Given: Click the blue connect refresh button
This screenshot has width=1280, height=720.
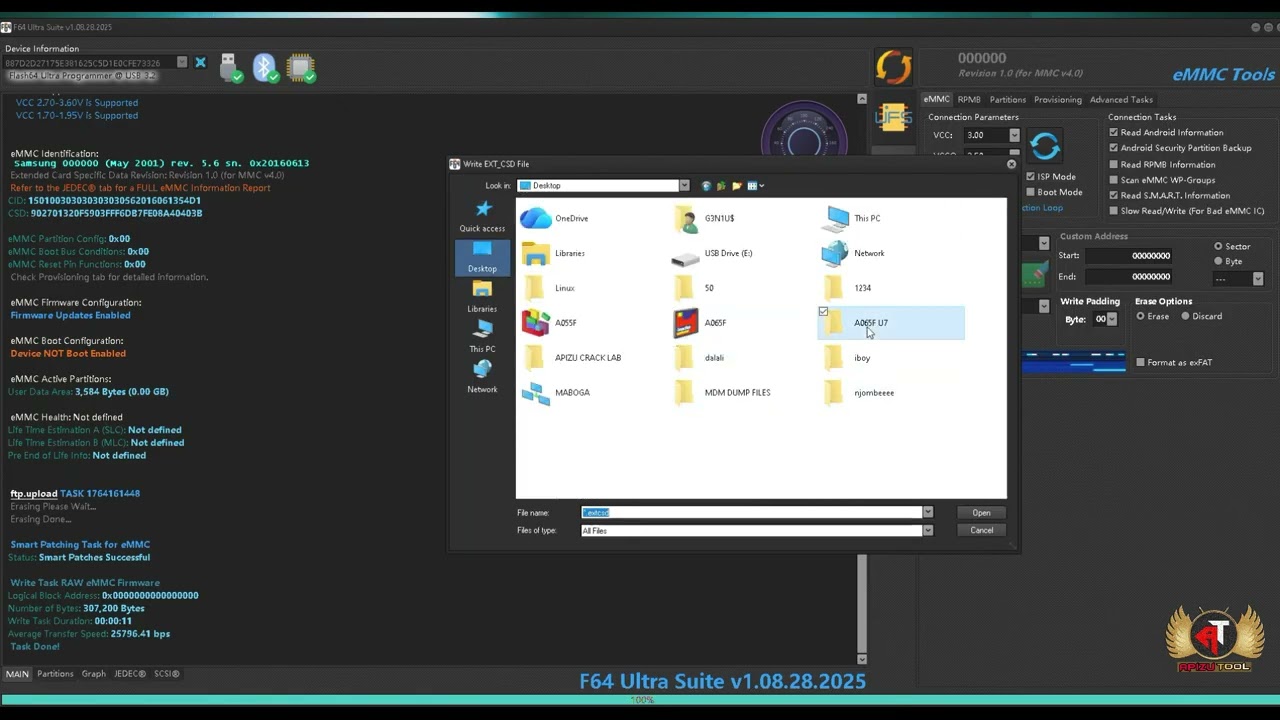Looking at the screenshot, I should tap(1045, 147).
